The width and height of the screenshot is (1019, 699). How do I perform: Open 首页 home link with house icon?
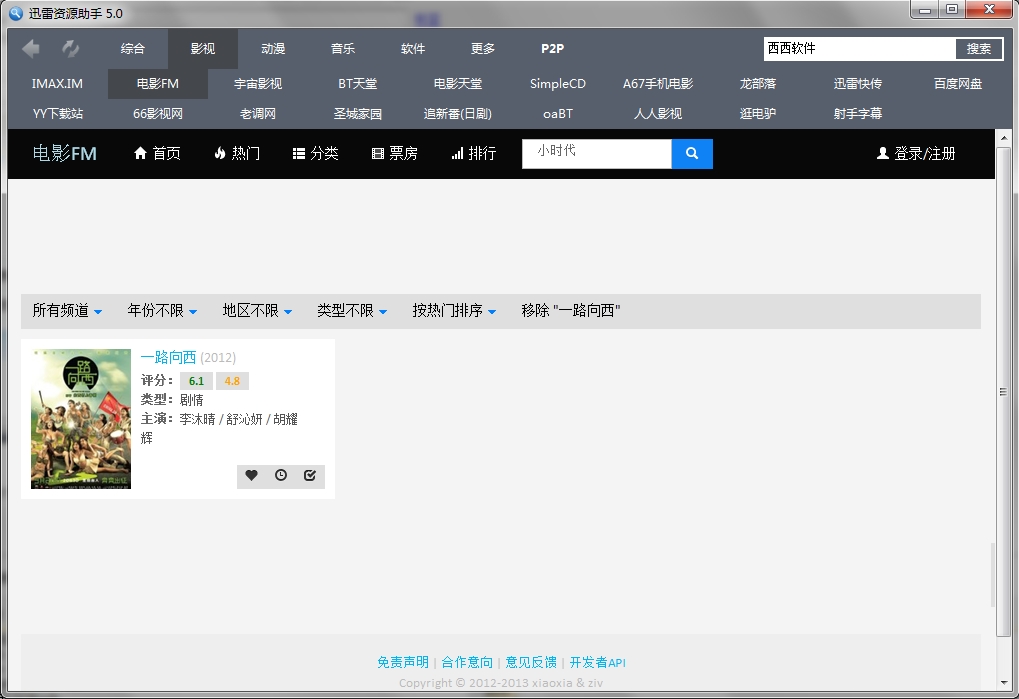(157, 153)
